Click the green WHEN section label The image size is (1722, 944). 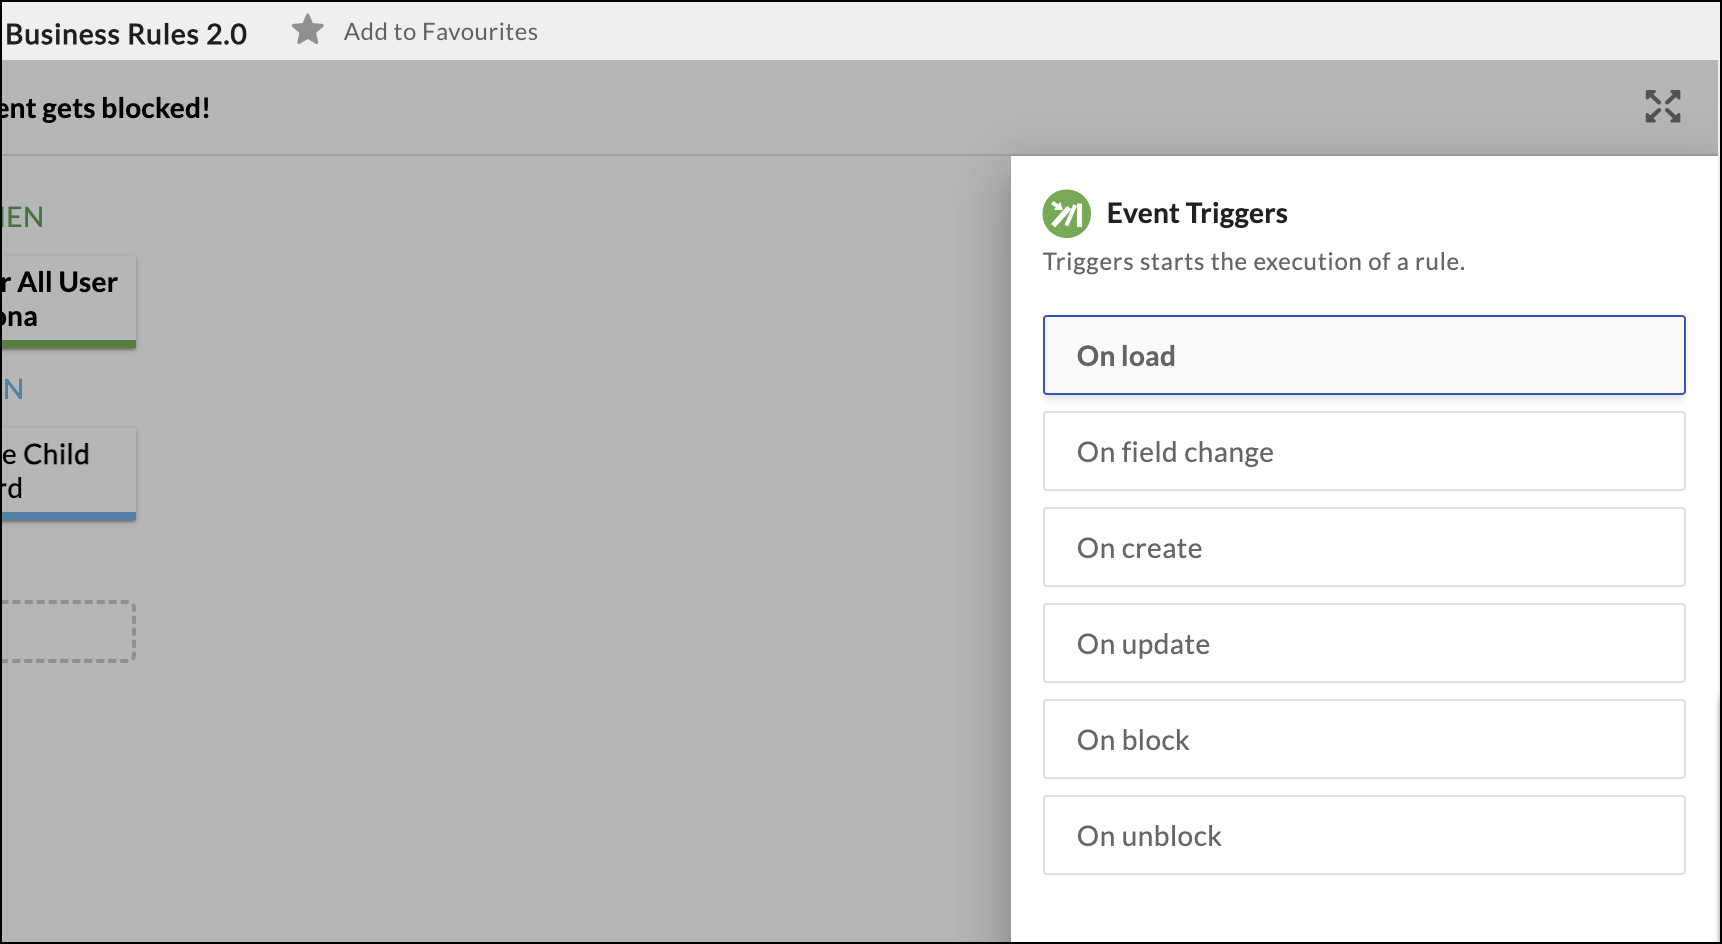click(22, 217)
